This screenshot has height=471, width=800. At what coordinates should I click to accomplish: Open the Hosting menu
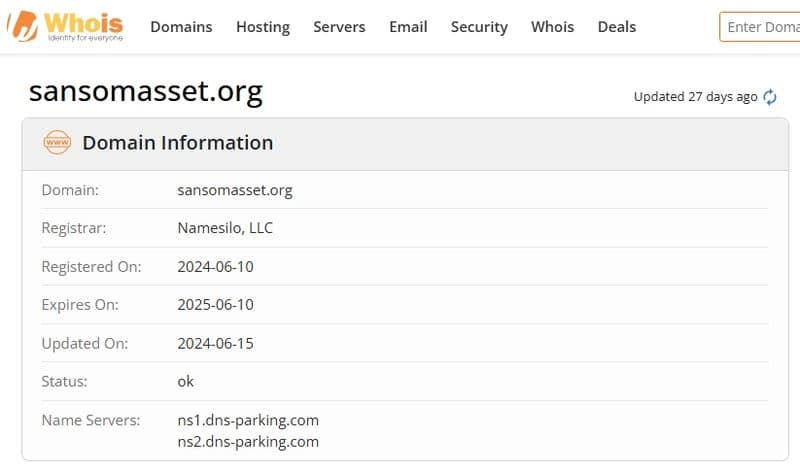coord(263,27)
